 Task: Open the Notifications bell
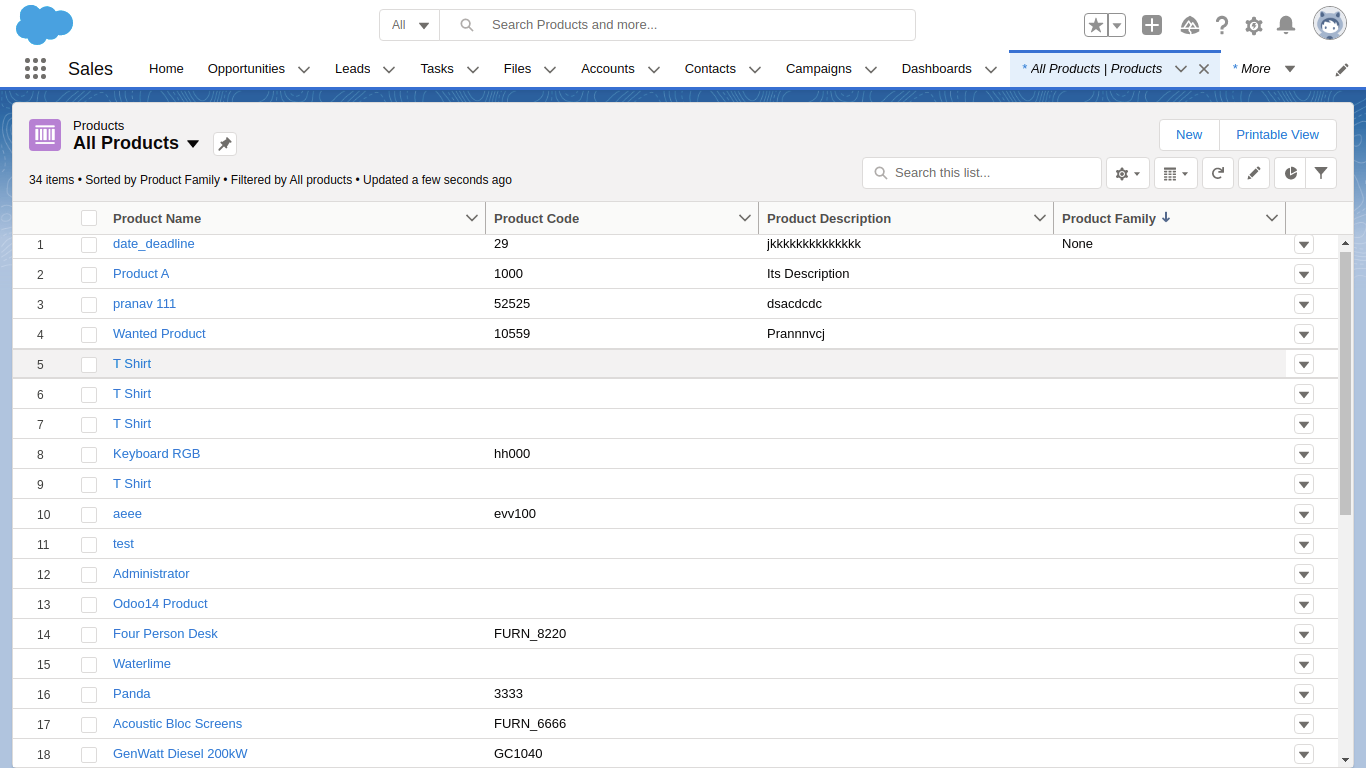tap(1287, 25)
